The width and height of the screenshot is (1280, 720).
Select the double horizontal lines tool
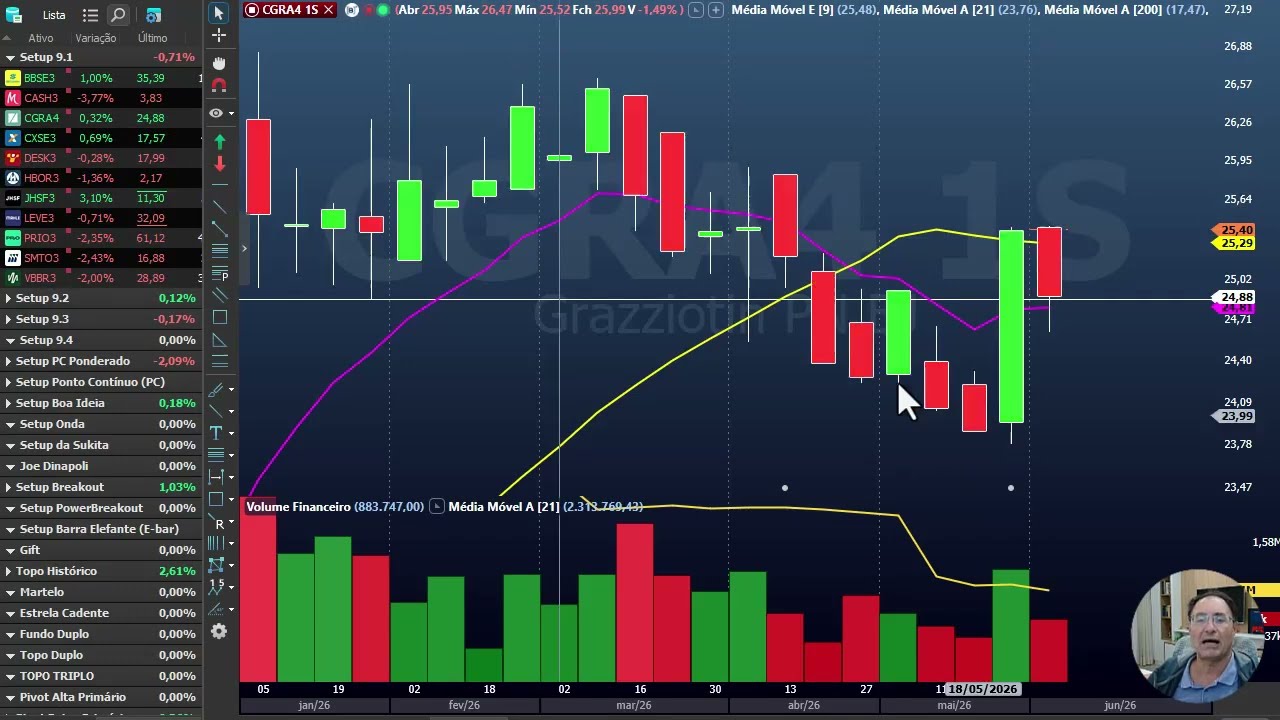point(219,362)
